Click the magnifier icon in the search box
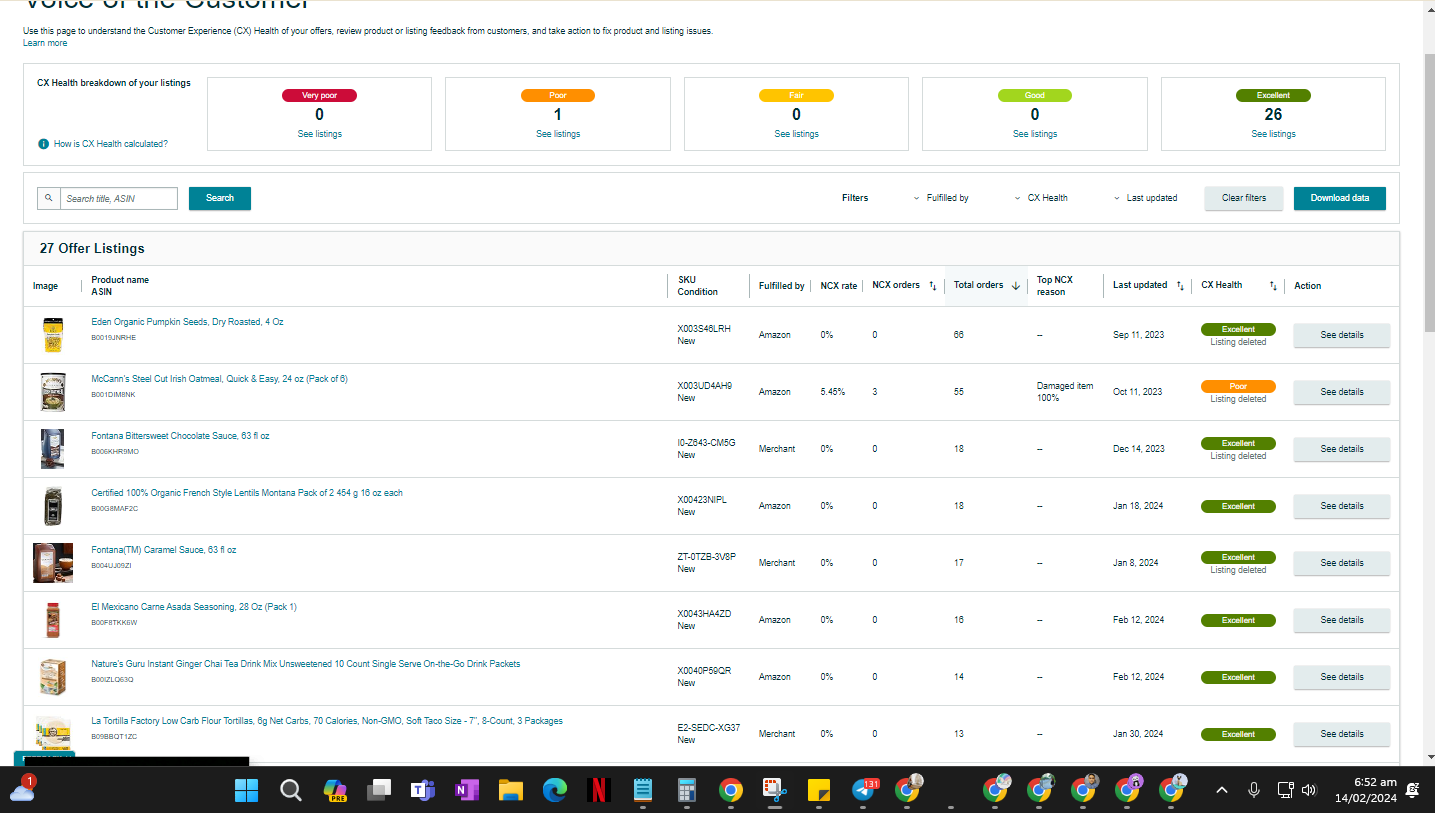The image size is (1435, 813). 49,198
